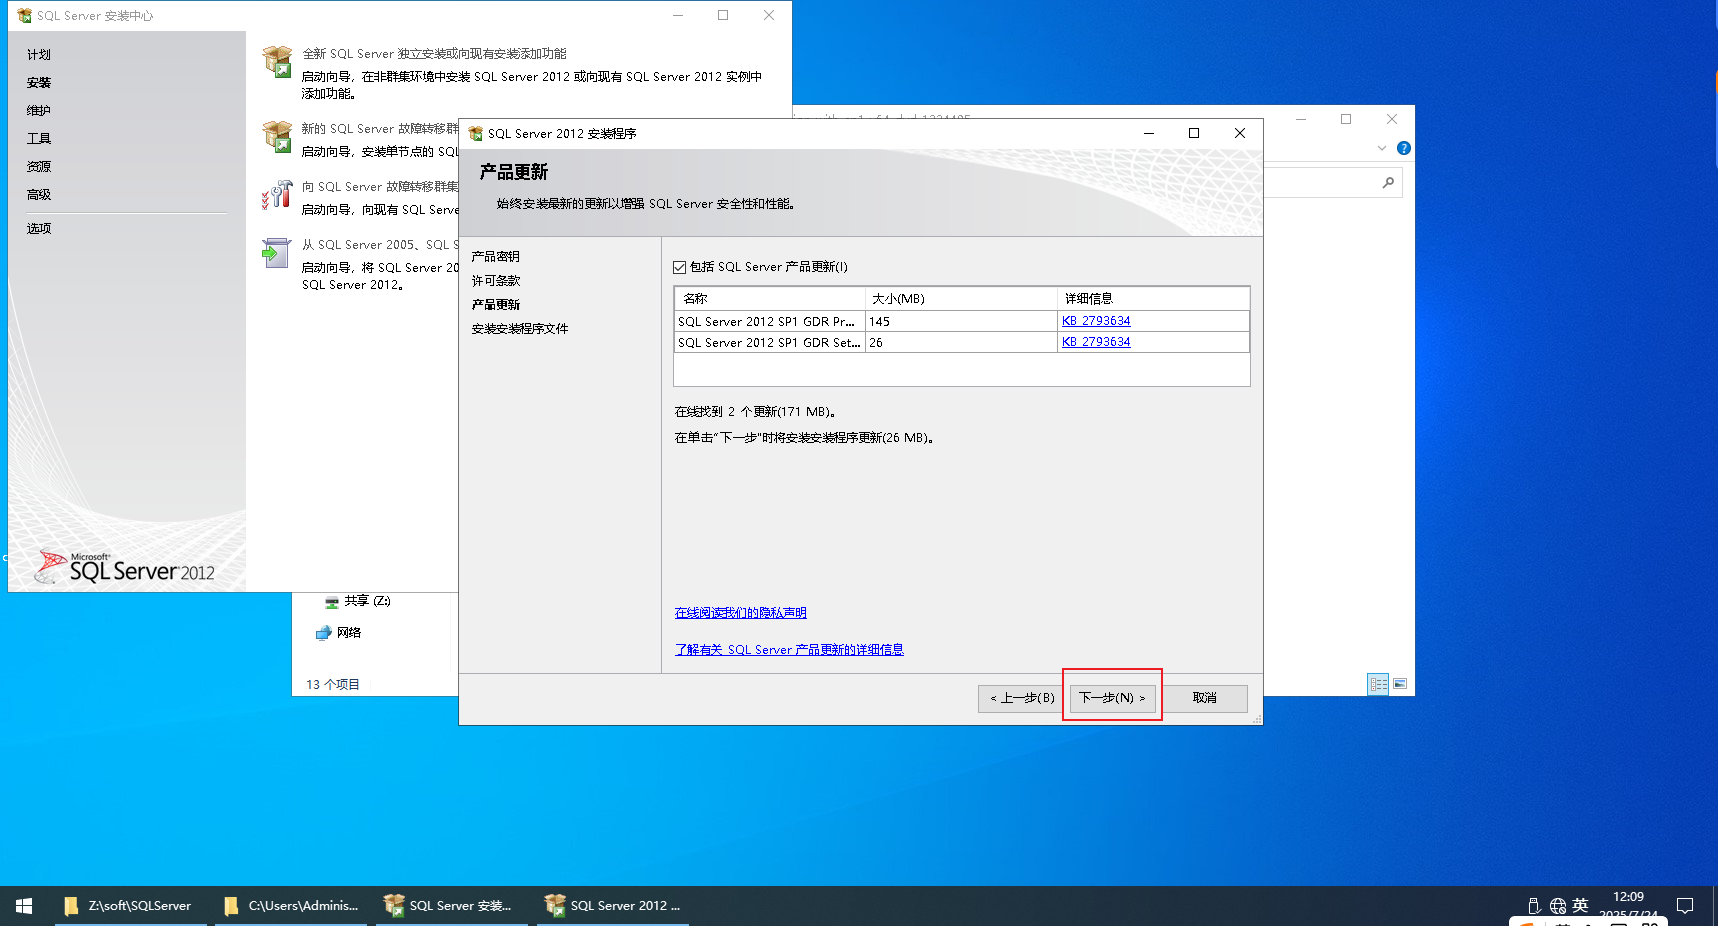Open the Resources page in Installation Center
This screenshot has height=926, width=1718.
coord(39,167)
